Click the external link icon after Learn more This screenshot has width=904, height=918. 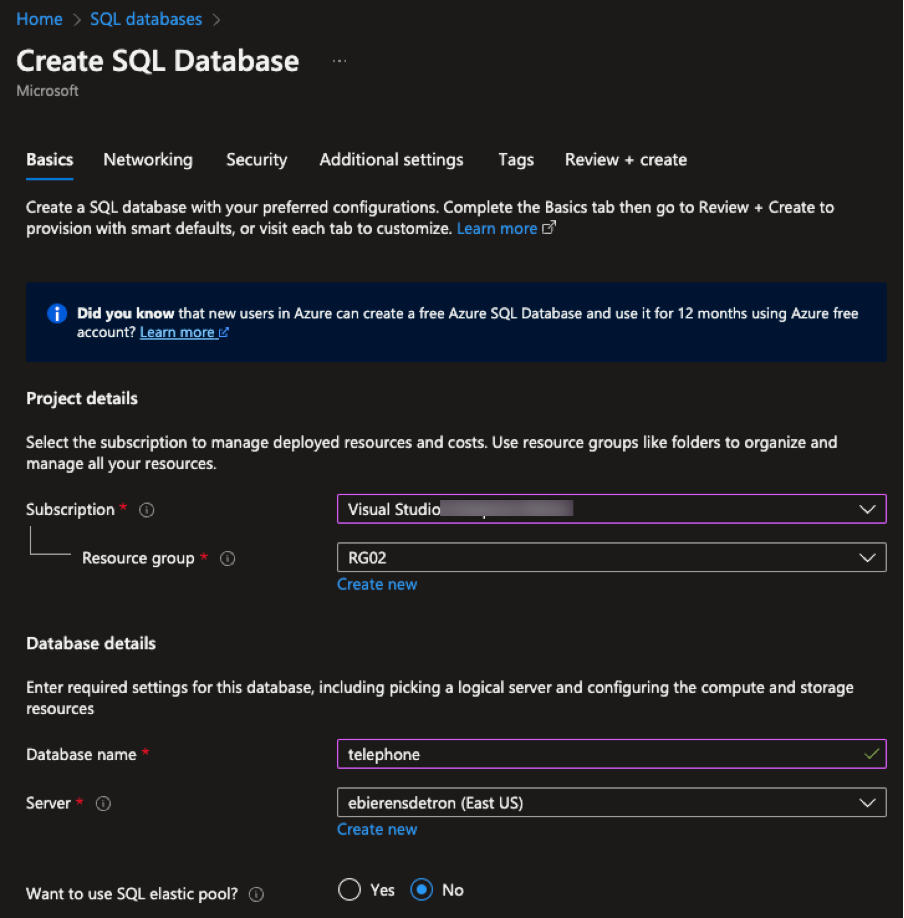pos(546,227)
